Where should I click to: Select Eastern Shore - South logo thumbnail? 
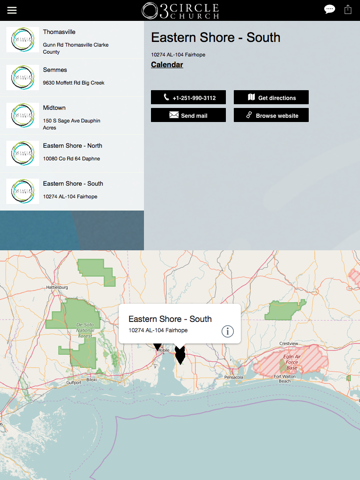coord(23,192)
